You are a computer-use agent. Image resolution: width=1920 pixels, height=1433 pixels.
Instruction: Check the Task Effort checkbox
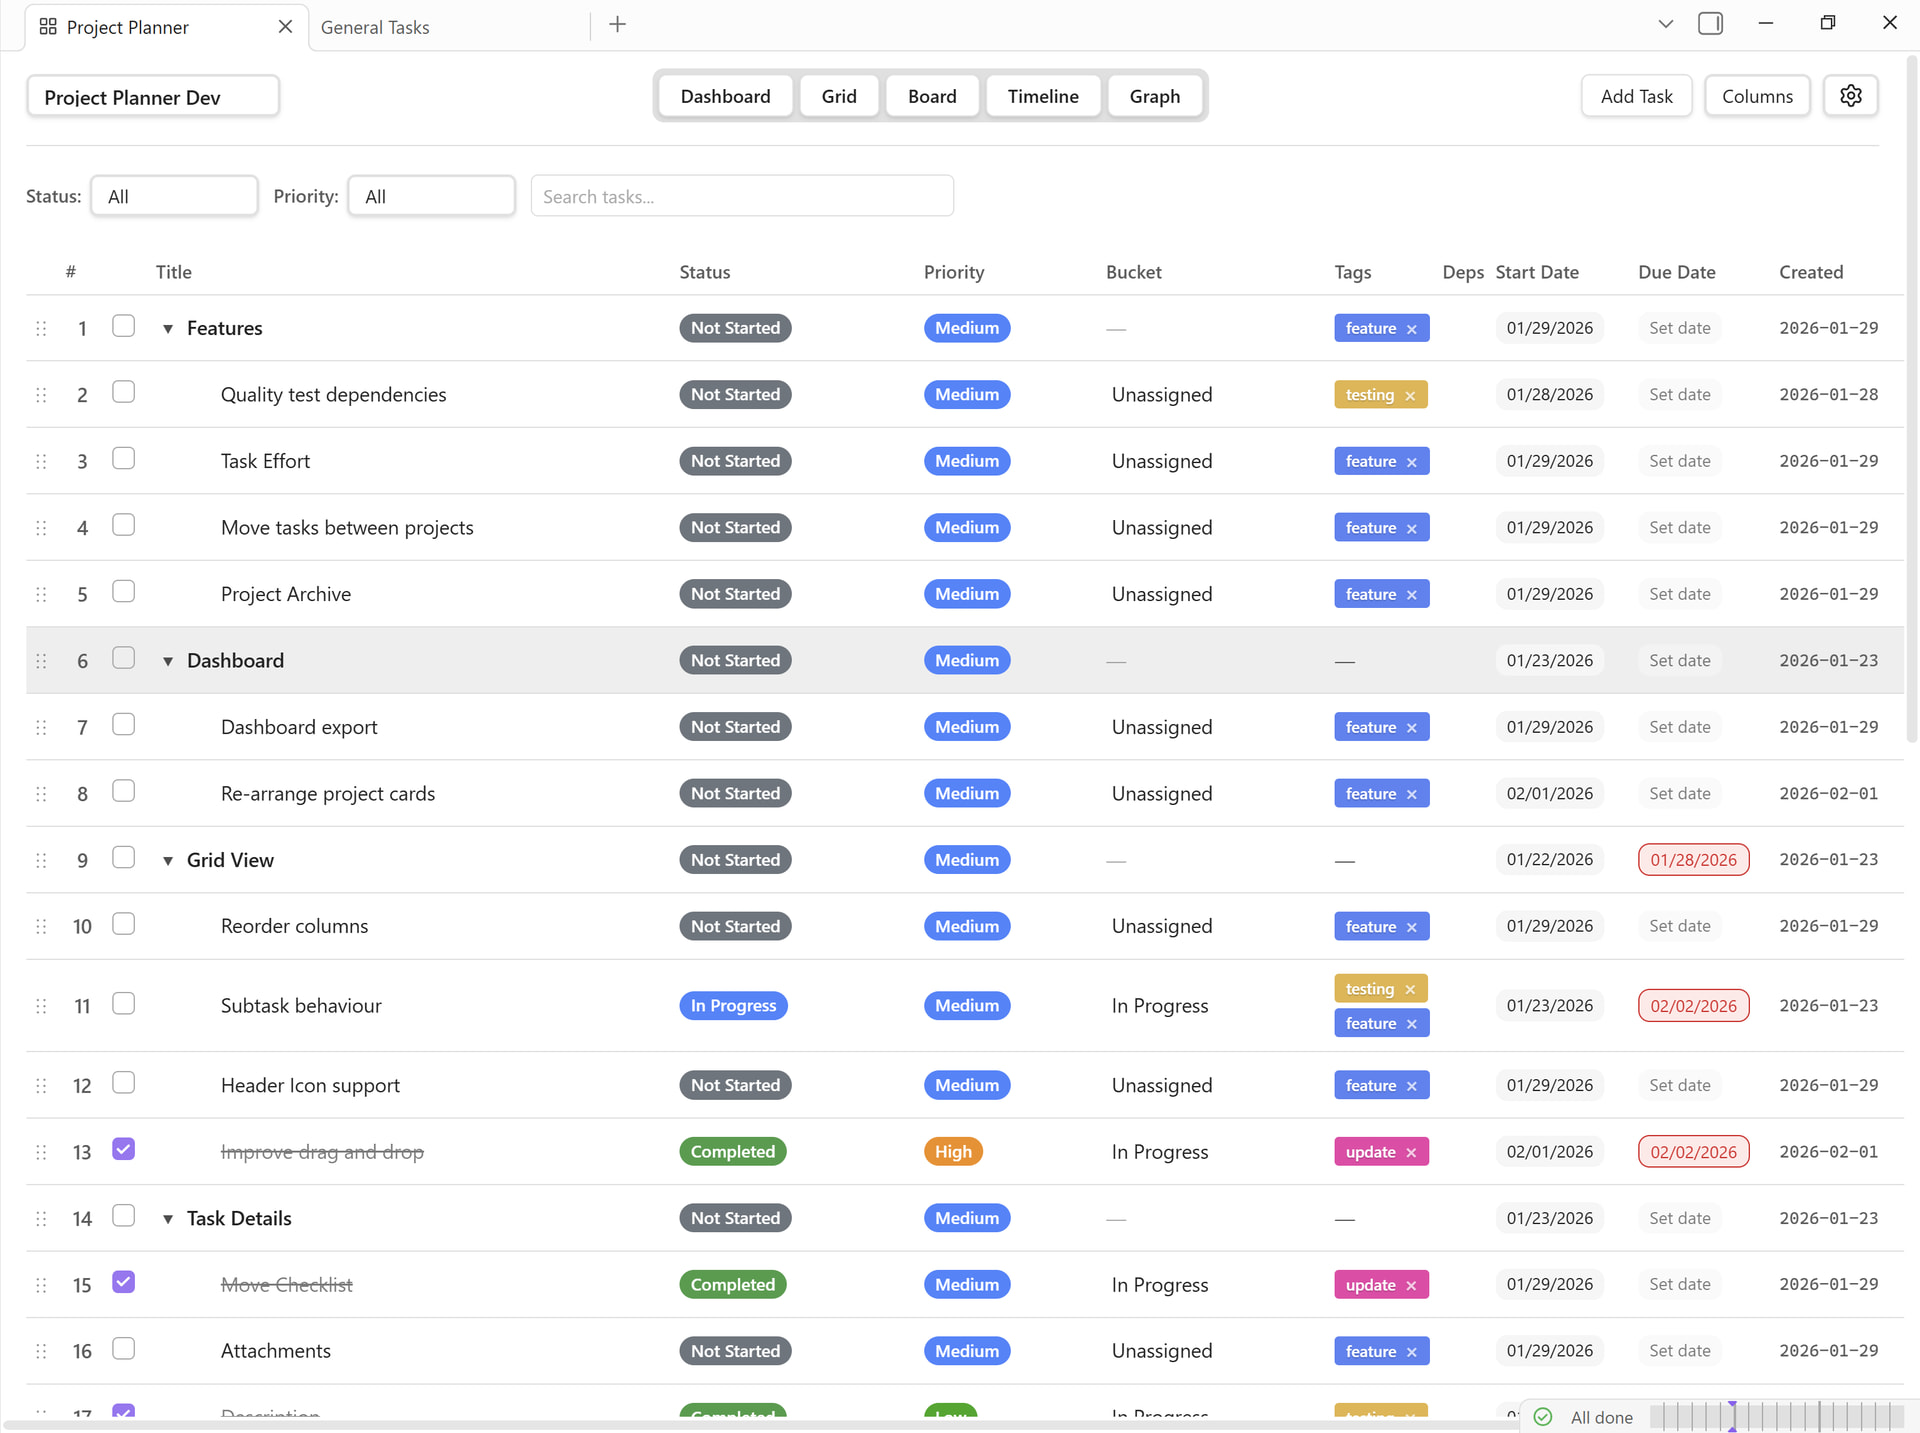click(x=123, y=459)
